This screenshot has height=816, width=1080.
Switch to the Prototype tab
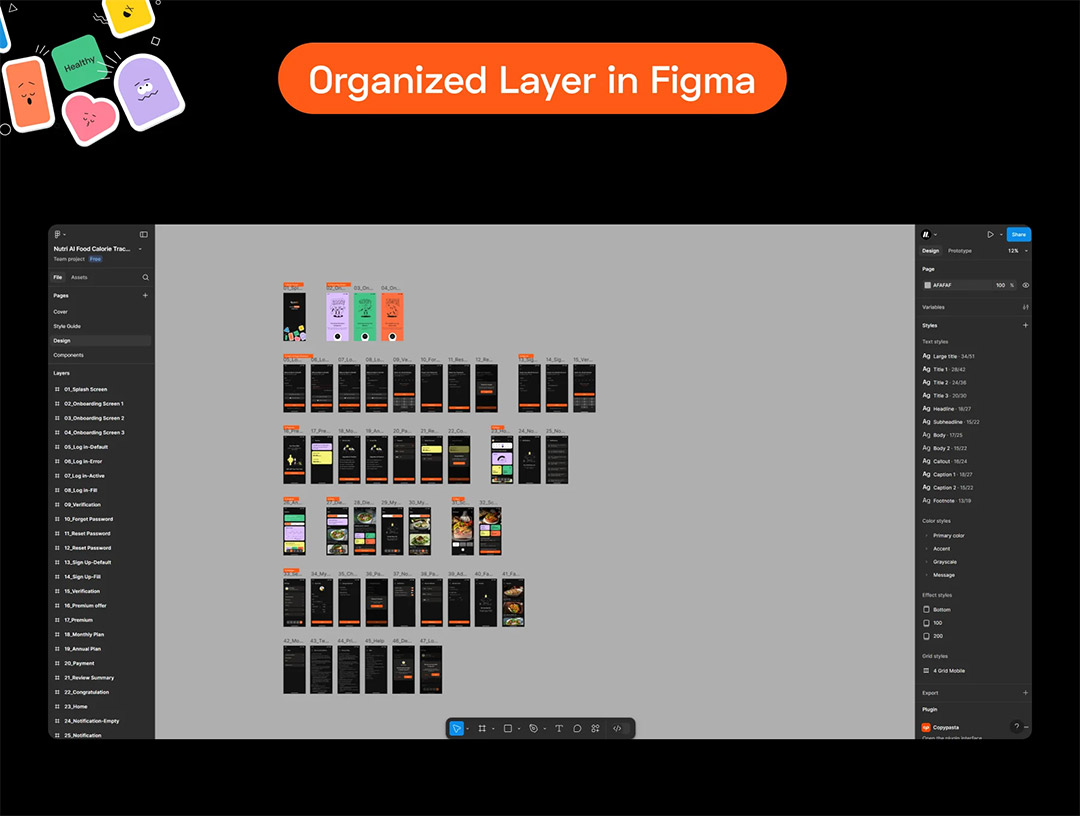(959, 251)
